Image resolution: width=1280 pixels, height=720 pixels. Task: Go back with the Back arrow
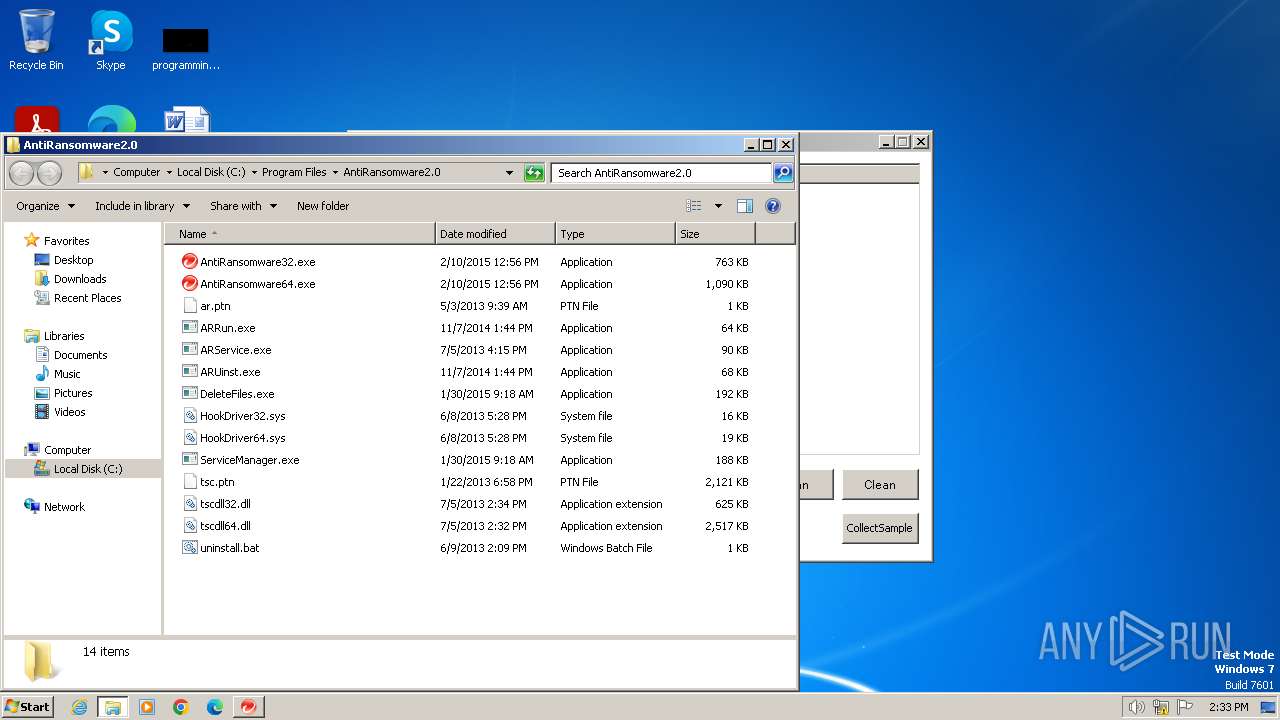click(x=22, y=173)
